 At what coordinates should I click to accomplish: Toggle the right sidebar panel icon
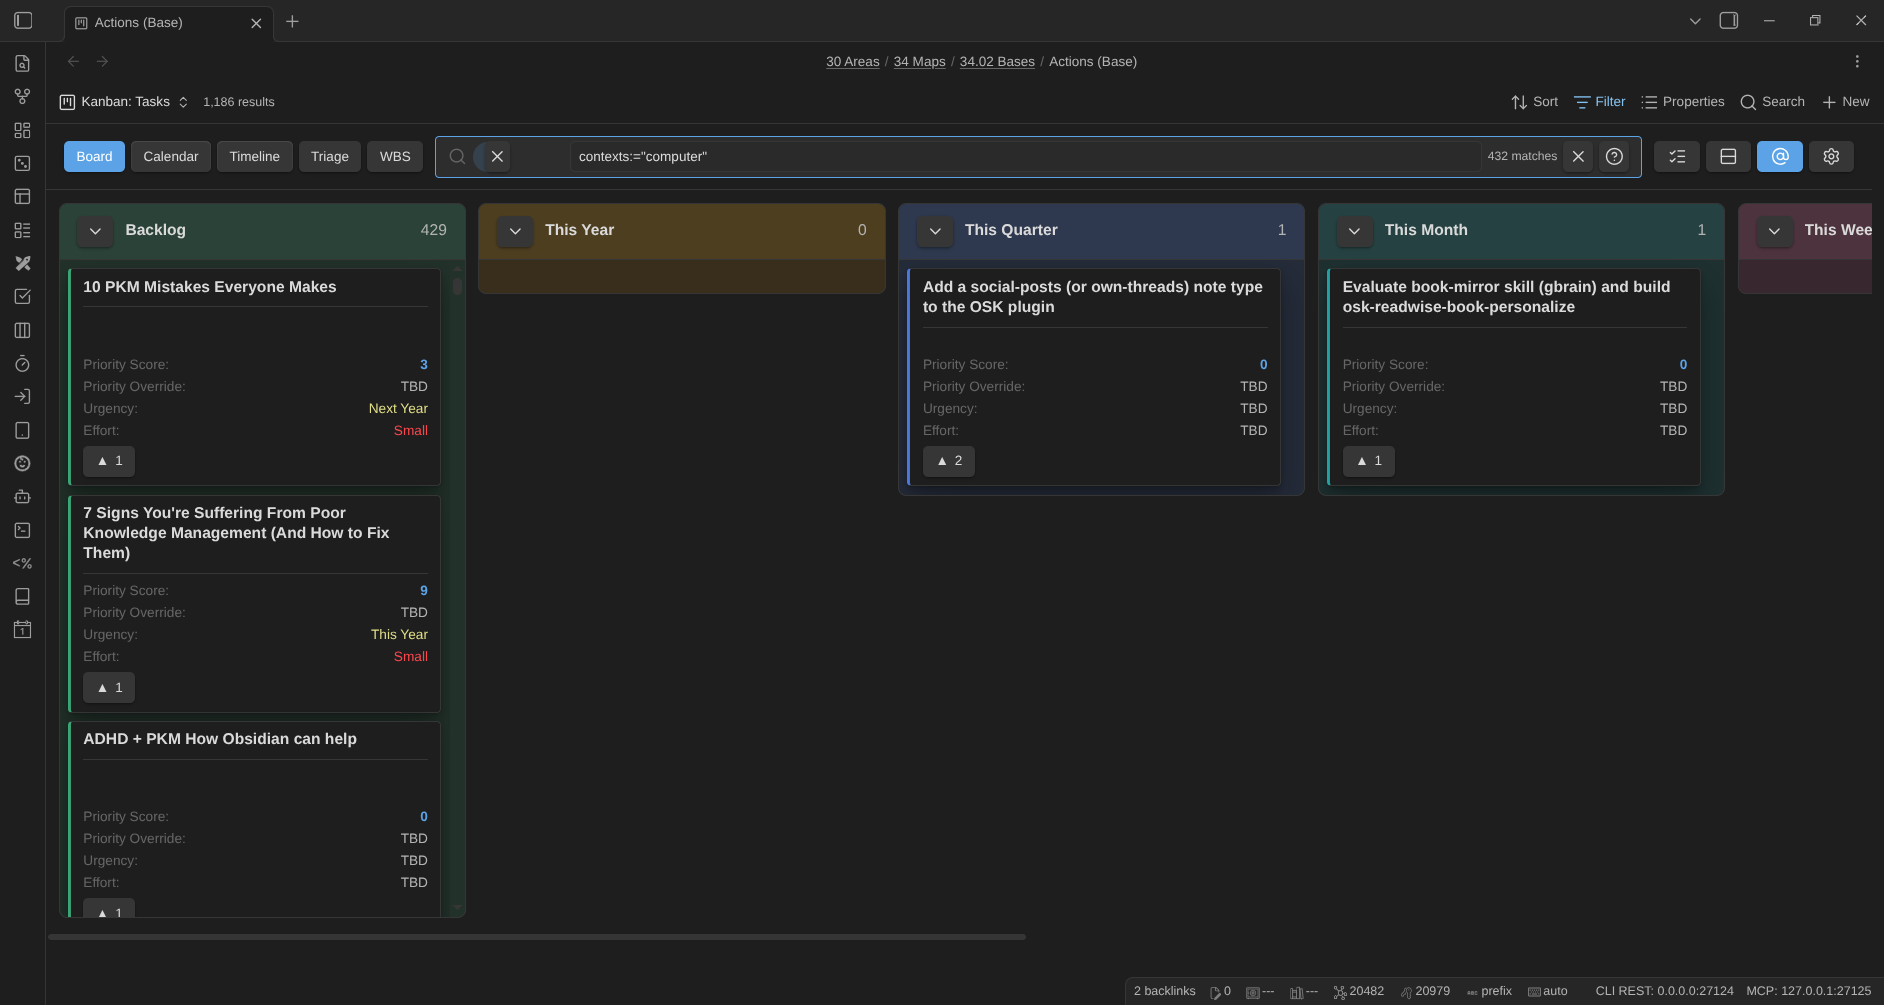(x=1729, y=21)
